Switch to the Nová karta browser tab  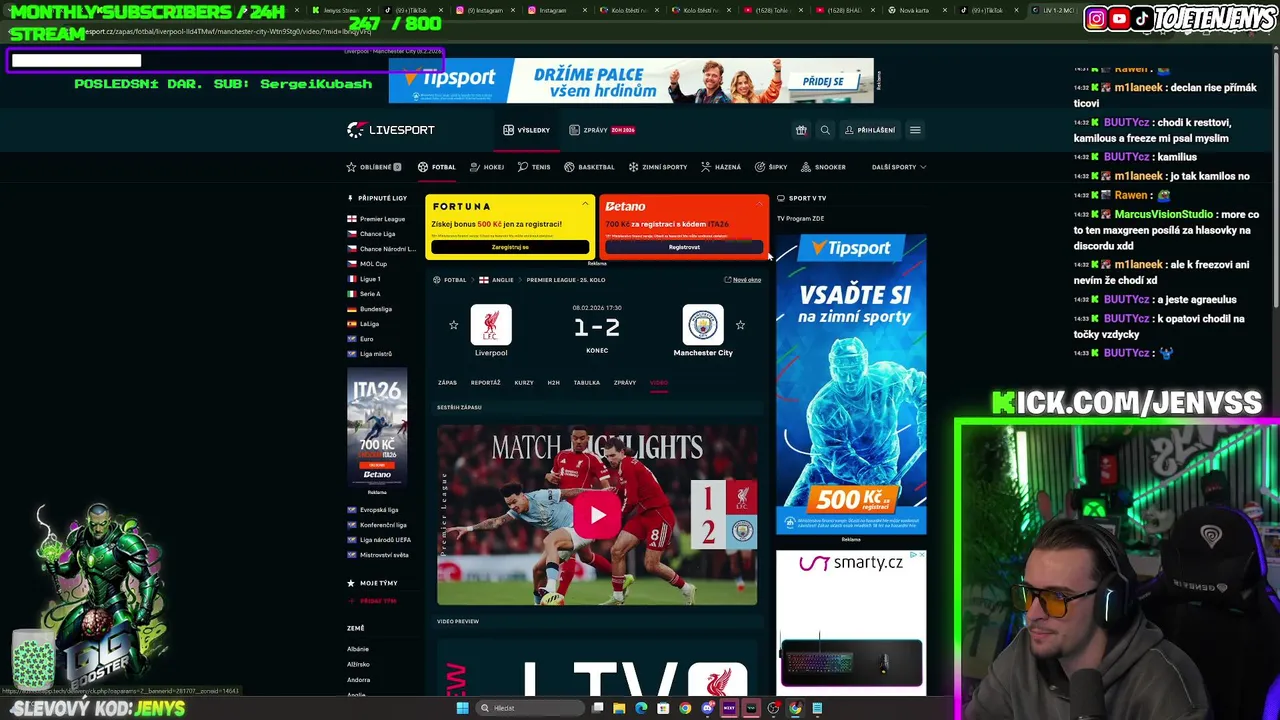(914, 10)
